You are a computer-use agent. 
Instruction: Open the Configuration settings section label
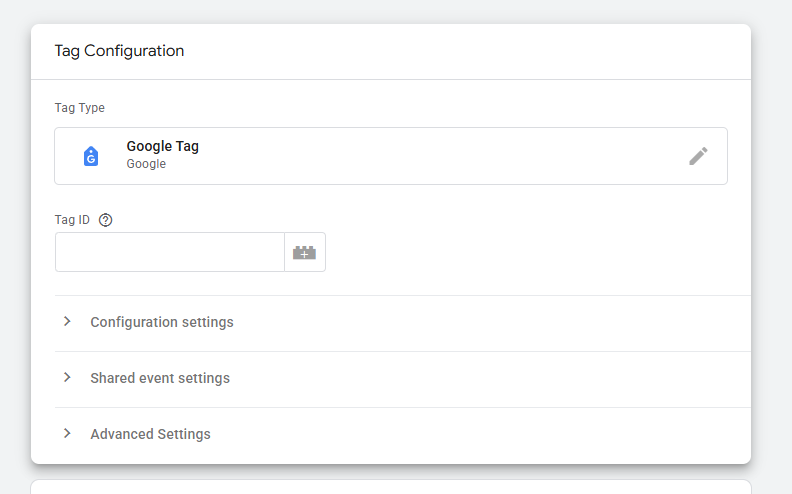pyautogui.click(x=162, y=322)
